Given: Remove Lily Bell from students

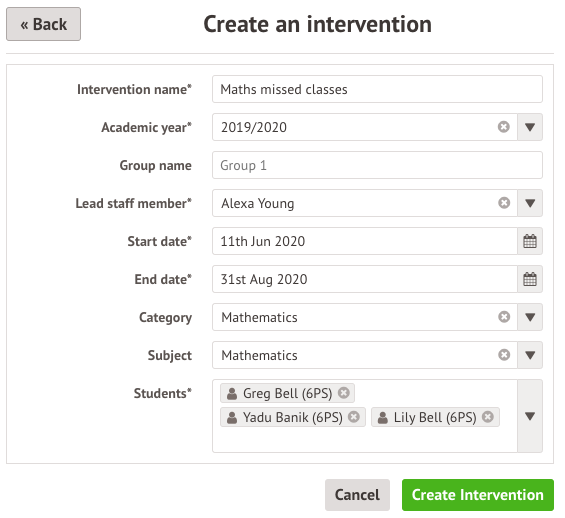Looking at the screenshot, I should (x=488, y=417).
